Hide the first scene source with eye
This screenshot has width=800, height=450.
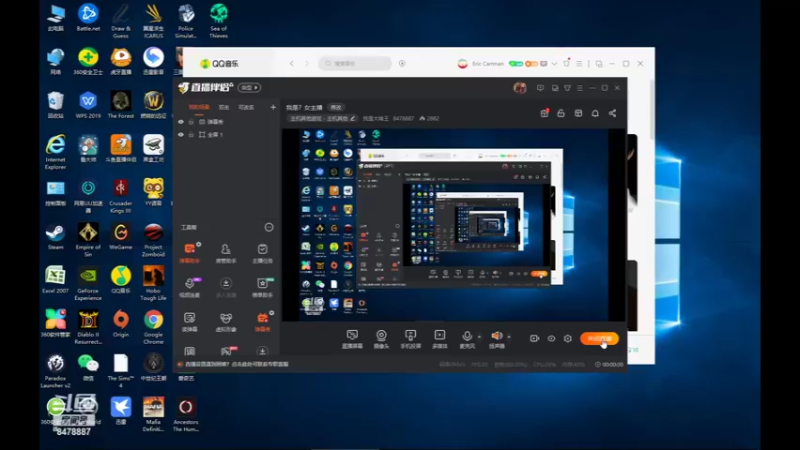181,122
